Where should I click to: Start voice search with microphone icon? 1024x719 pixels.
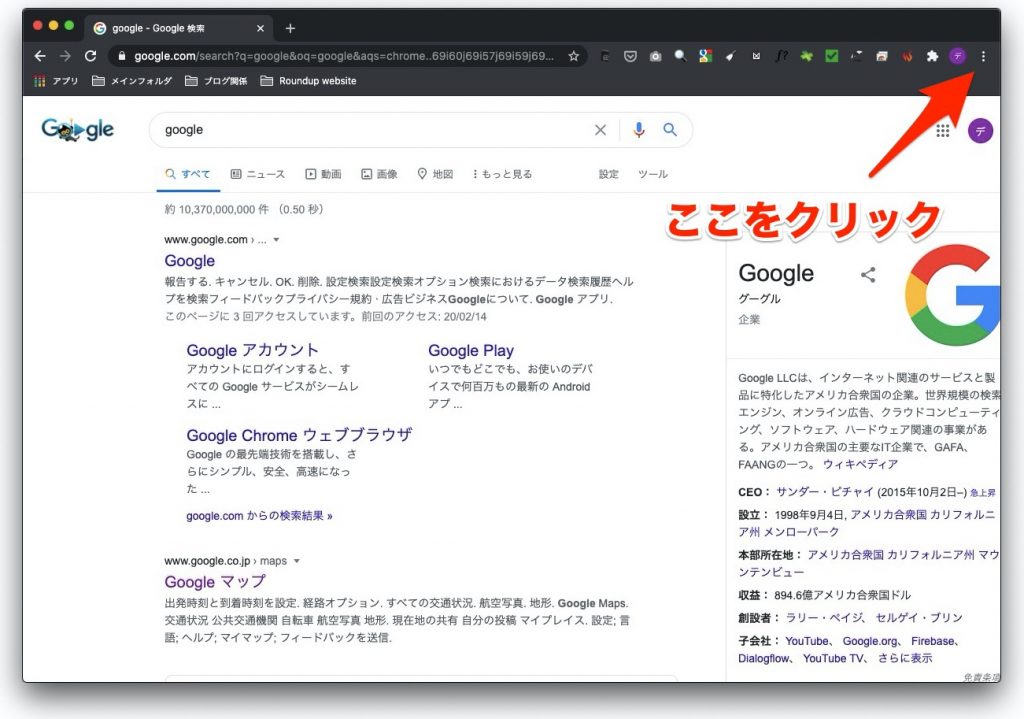point(639,130)
